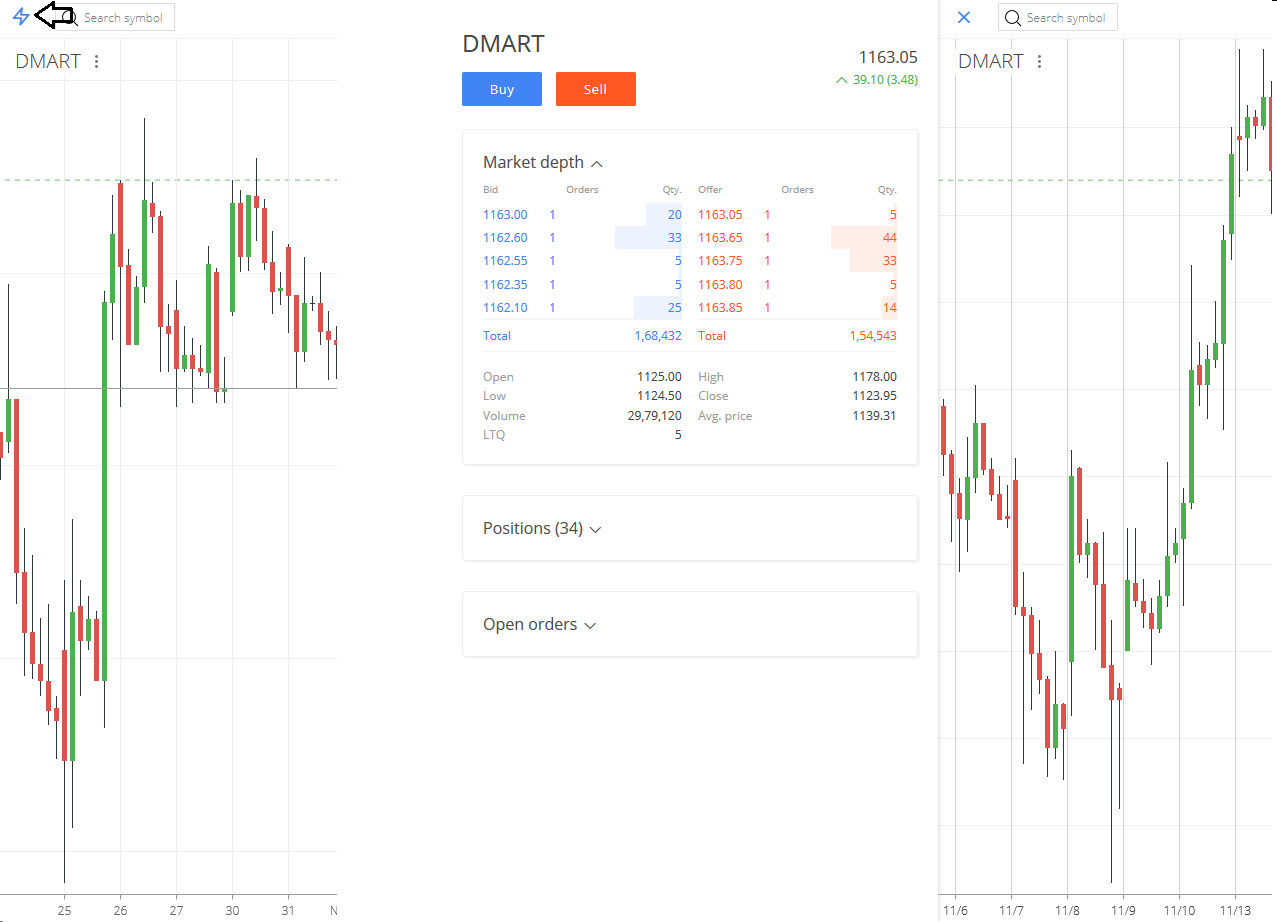Image resolution: width=1277 pixels, height=922 pixels.
Task: Click the blue Buy button
Action: pos(502,89)
